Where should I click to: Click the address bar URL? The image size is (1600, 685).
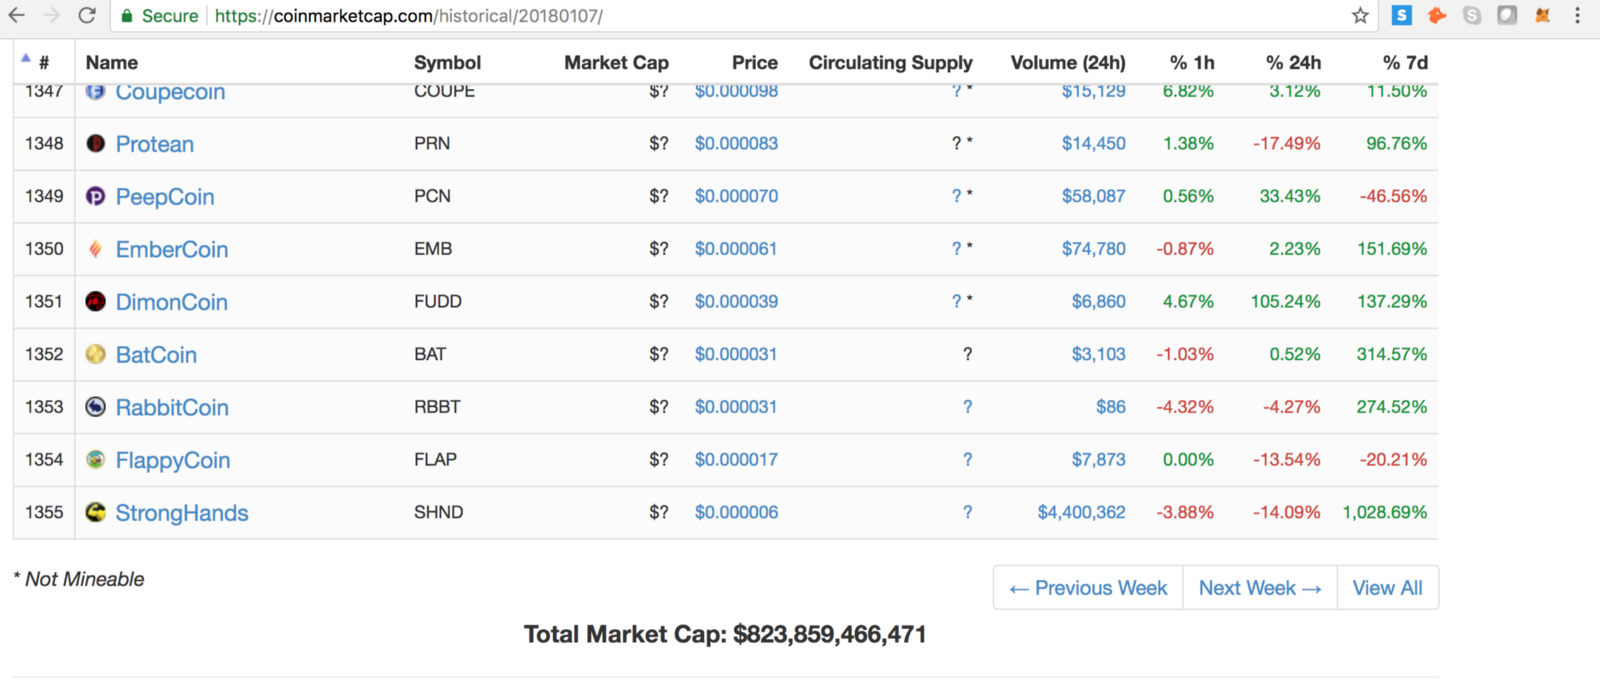point(408,16)
